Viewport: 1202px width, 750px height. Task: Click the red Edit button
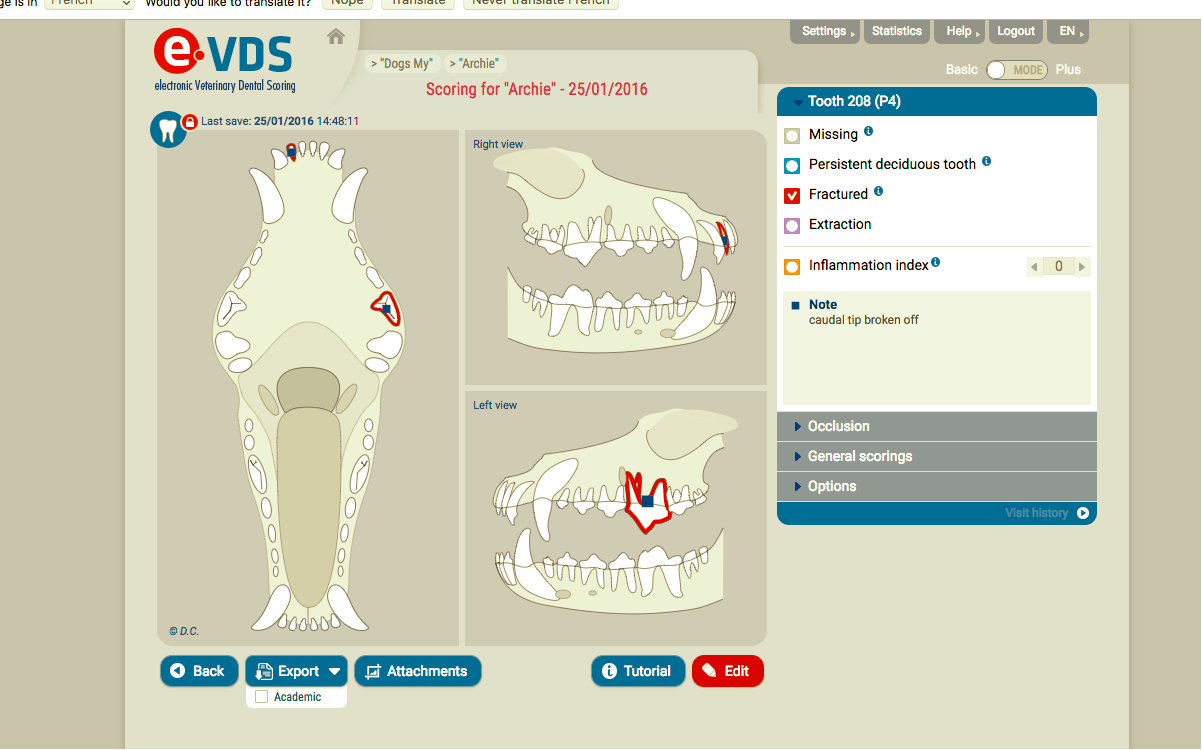[727, 671]
